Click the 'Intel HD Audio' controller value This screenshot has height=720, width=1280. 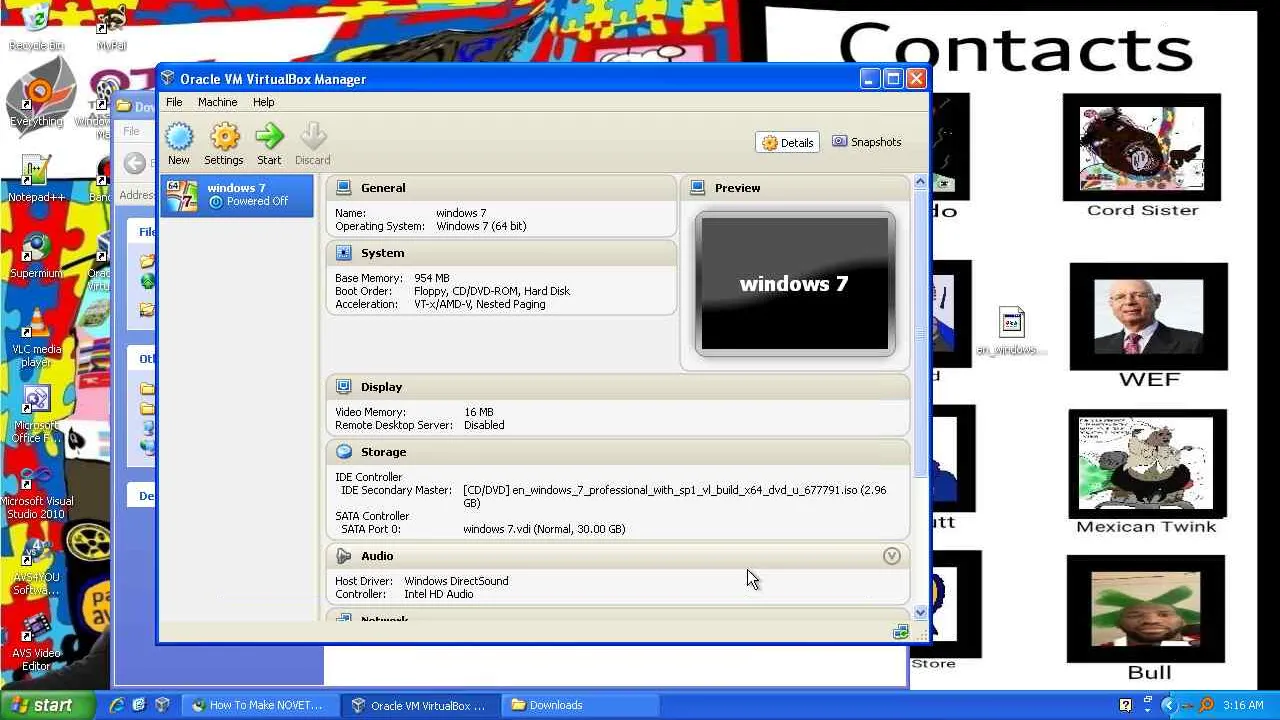click(x=439, y=594)
